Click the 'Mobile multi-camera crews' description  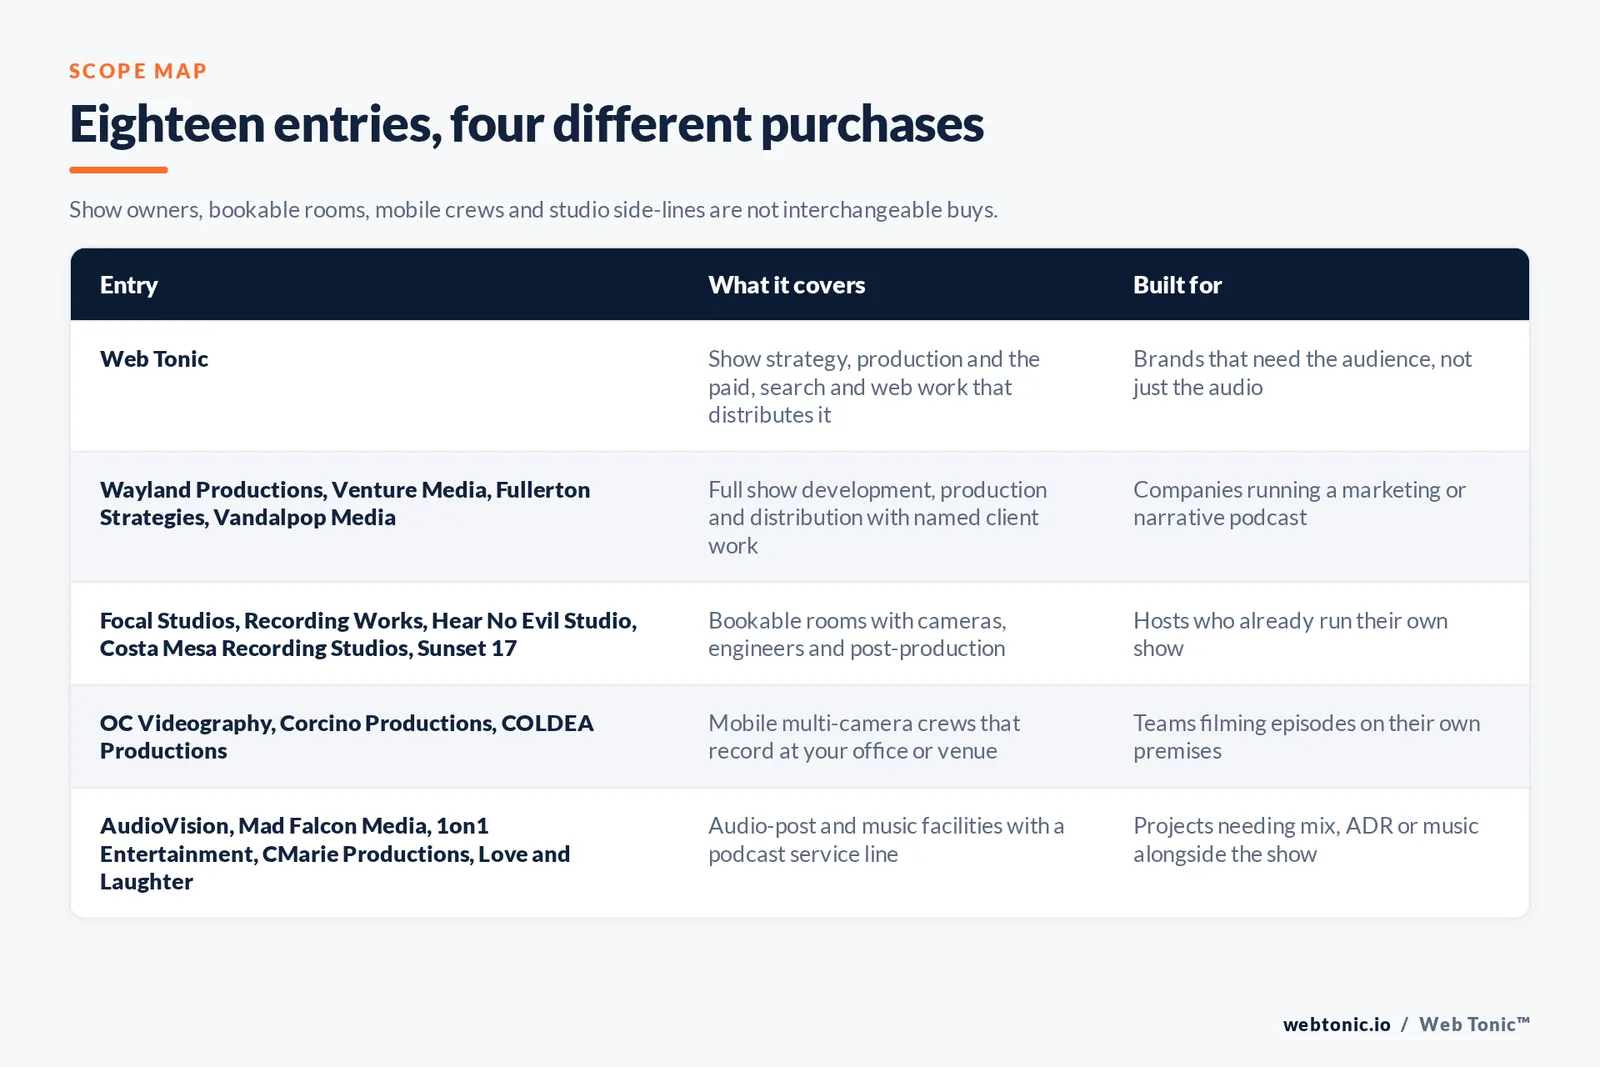tap(864, 737)
